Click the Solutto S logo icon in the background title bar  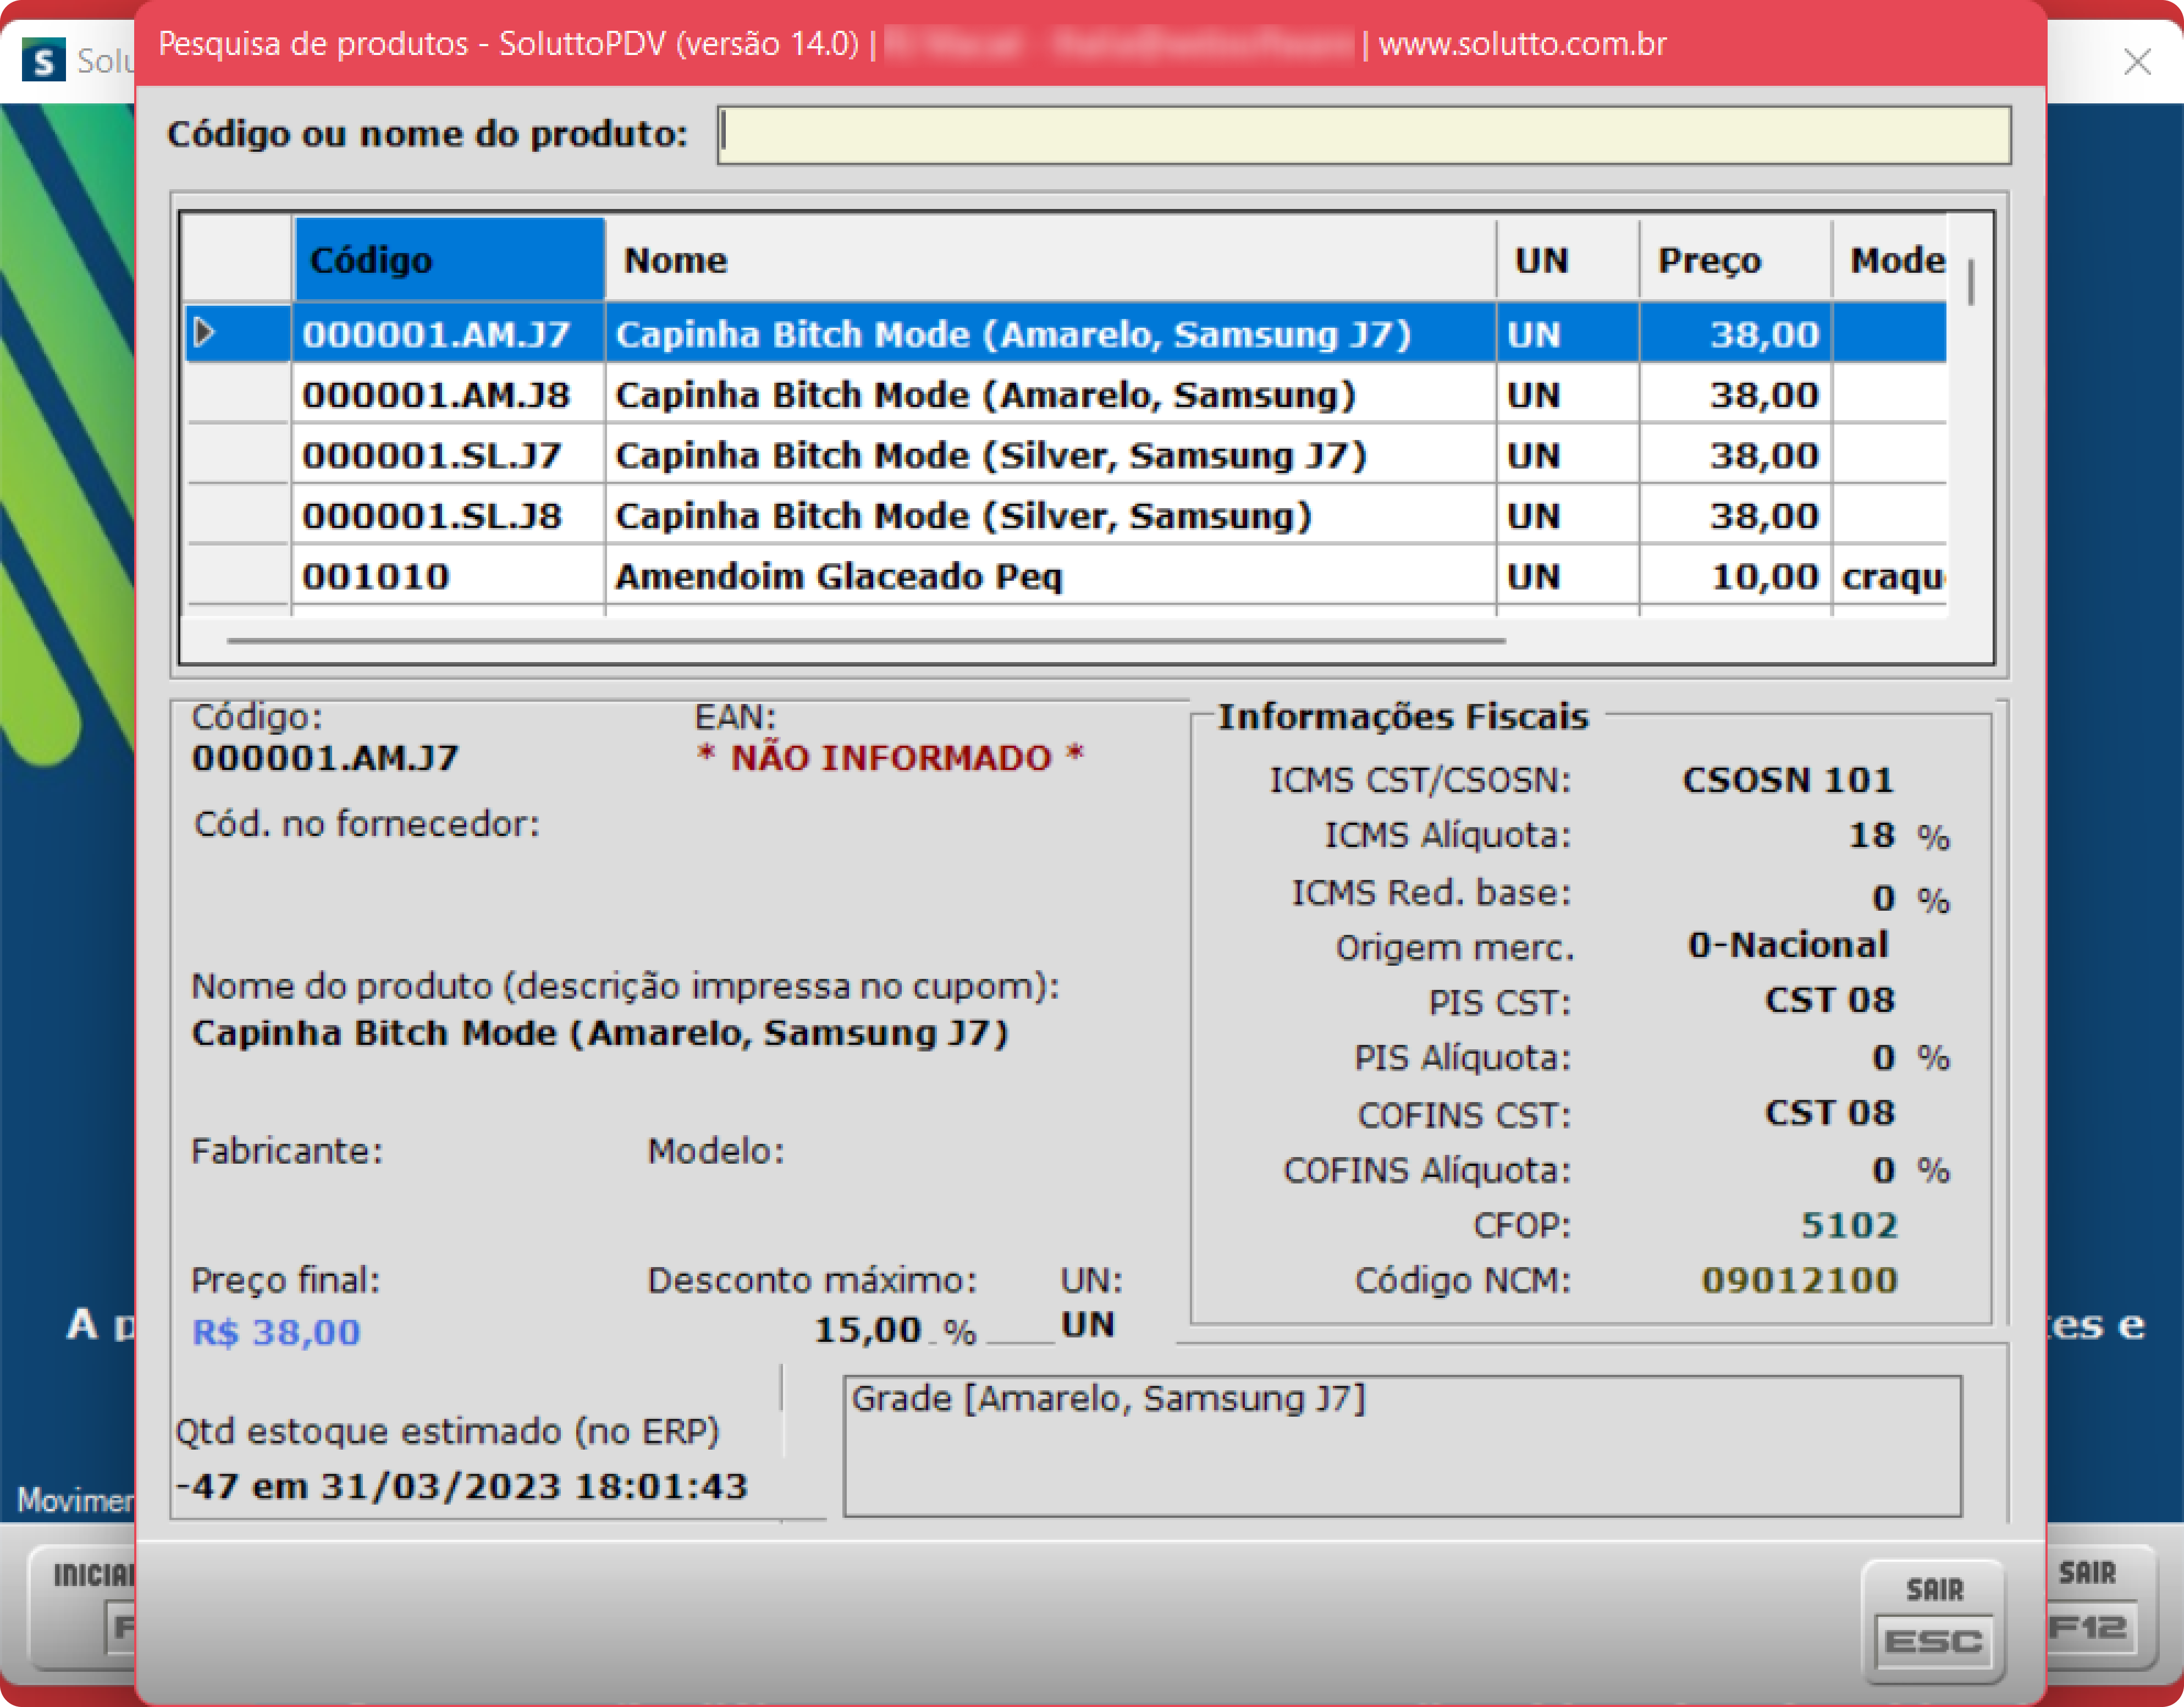click(43, 60)
